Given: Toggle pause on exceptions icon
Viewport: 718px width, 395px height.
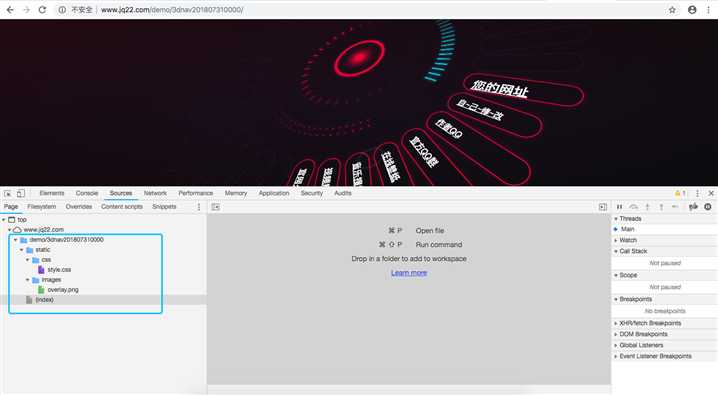Looking at the screenshot, I should pyautogui.click(x=708, y=207).
